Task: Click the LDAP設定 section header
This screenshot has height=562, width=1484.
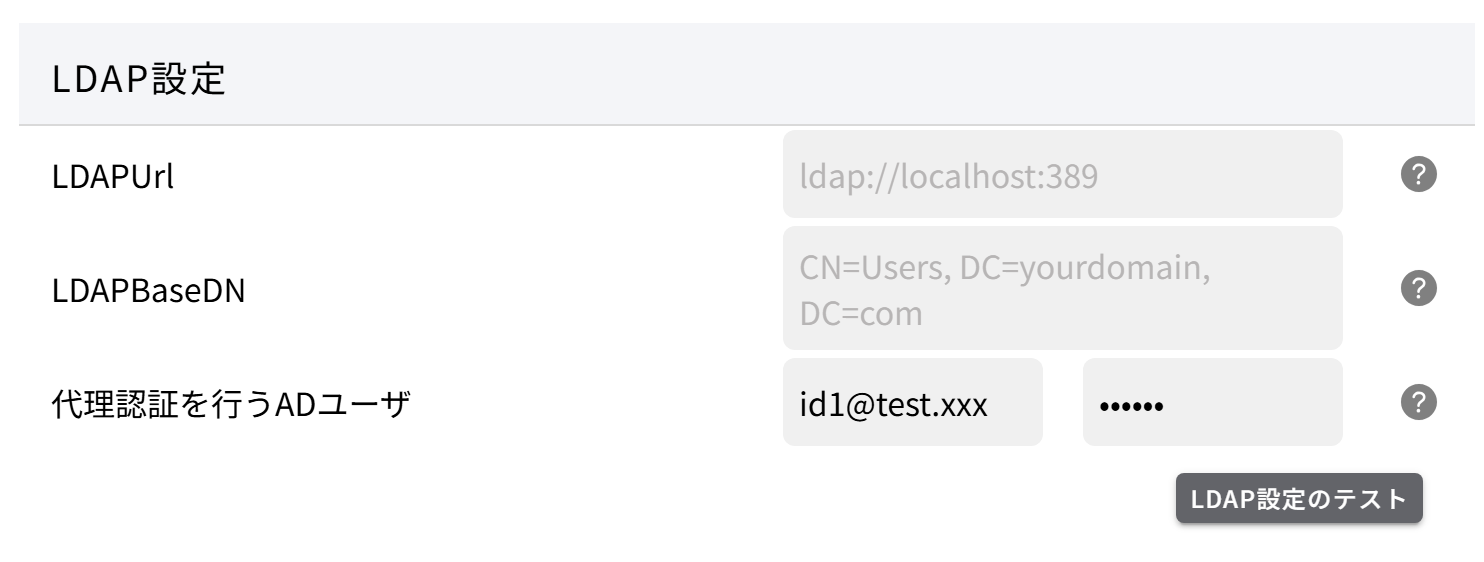Action: point(139,81)
